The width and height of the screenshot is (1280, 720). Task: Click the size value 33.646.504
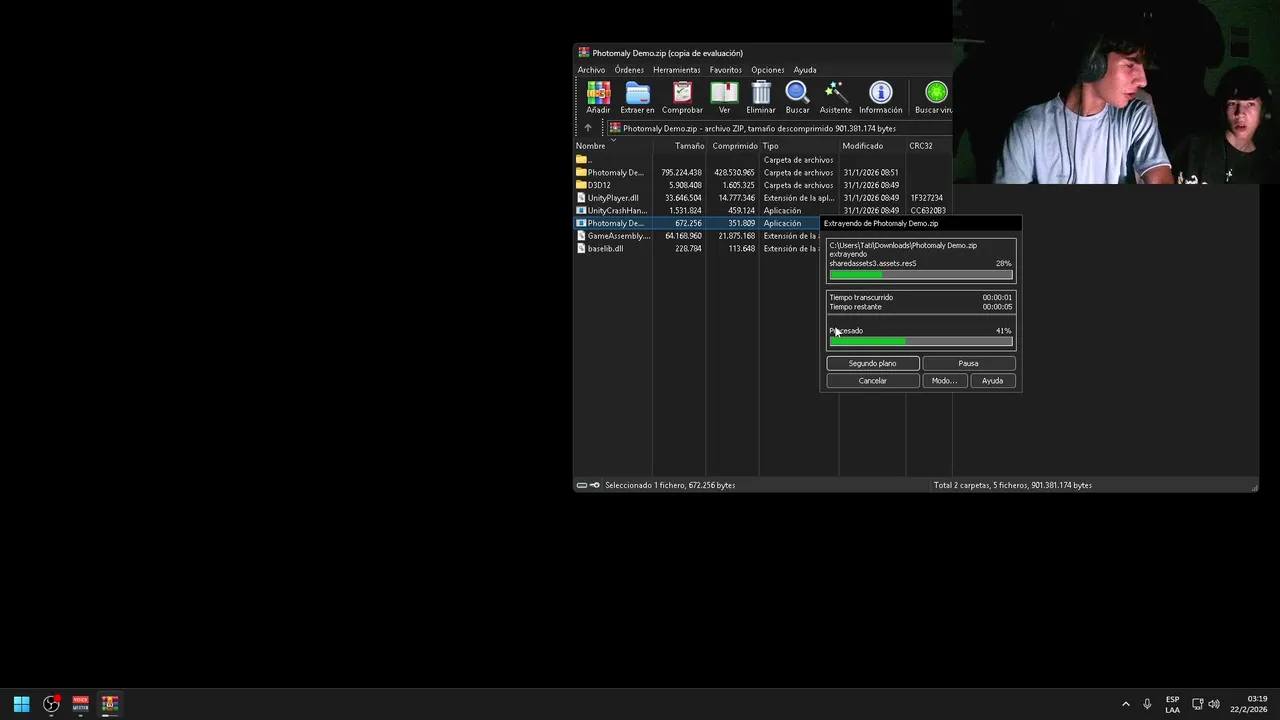click(x=683, y=198)
